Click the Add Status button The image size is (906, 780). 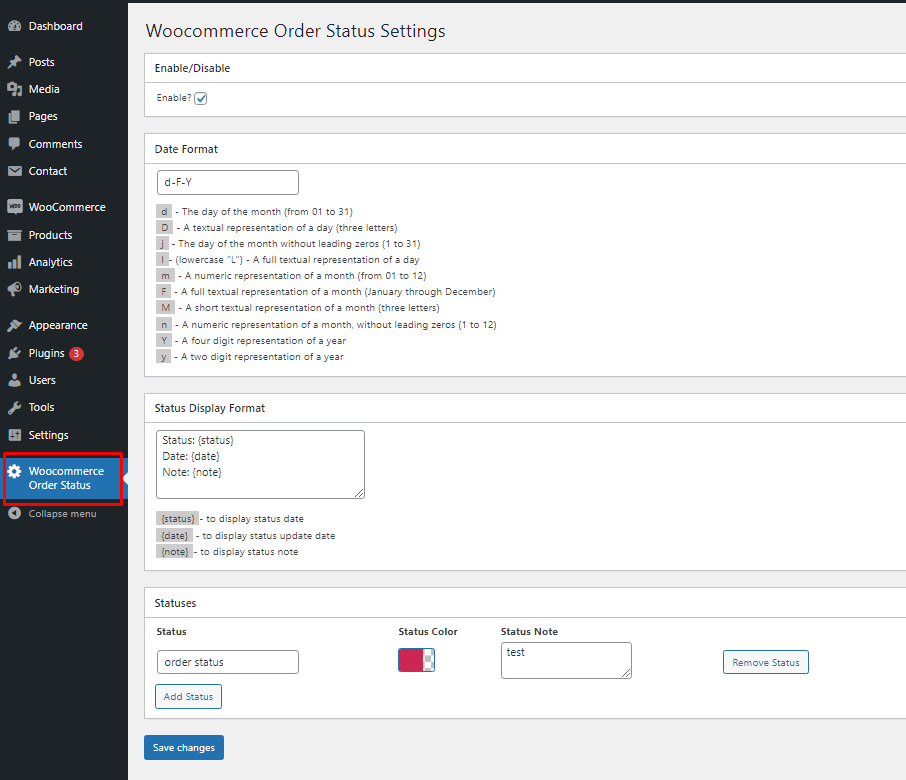click(188, 697)
